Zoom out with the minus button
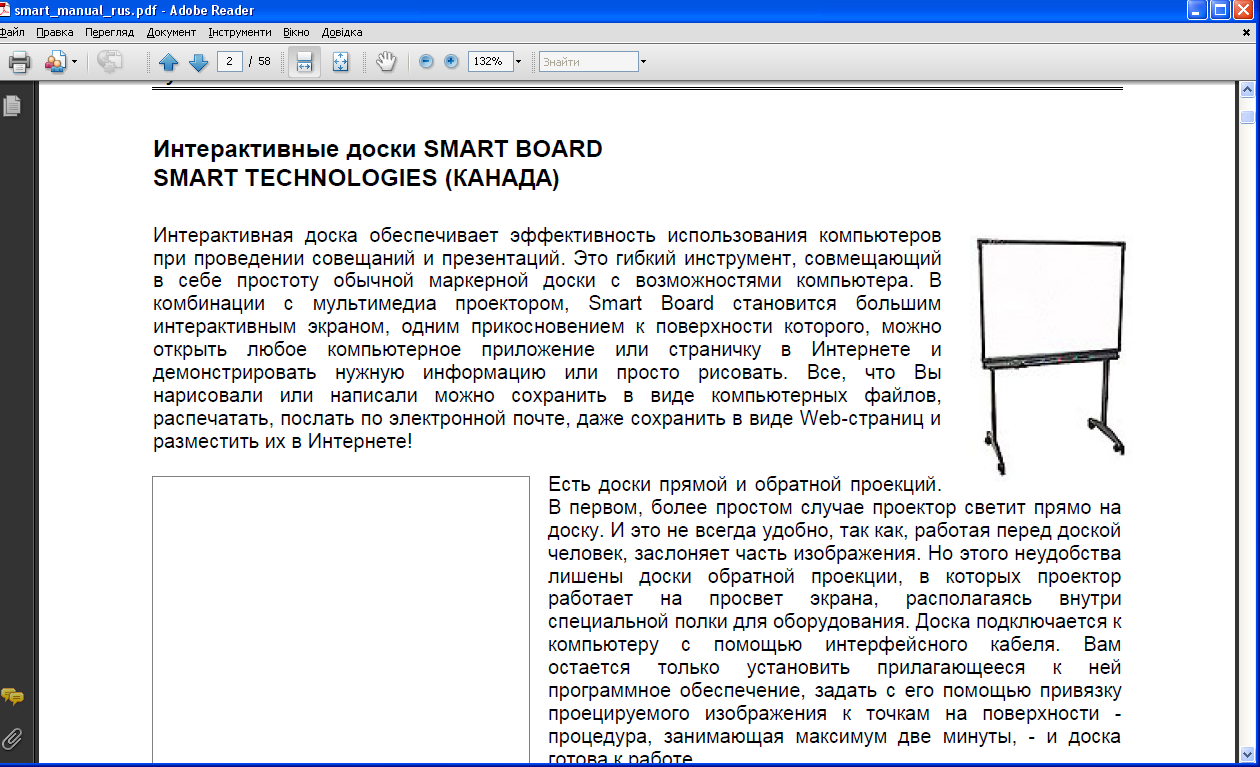This screenshot has width=1260, height=767. coord(427,61)
